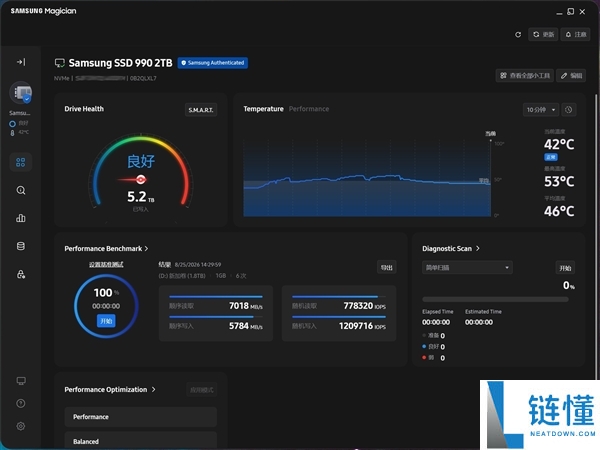Open the 10分钟 time range dropdown
This screenshot has width=600, height=450.
(x=541, y=110)
